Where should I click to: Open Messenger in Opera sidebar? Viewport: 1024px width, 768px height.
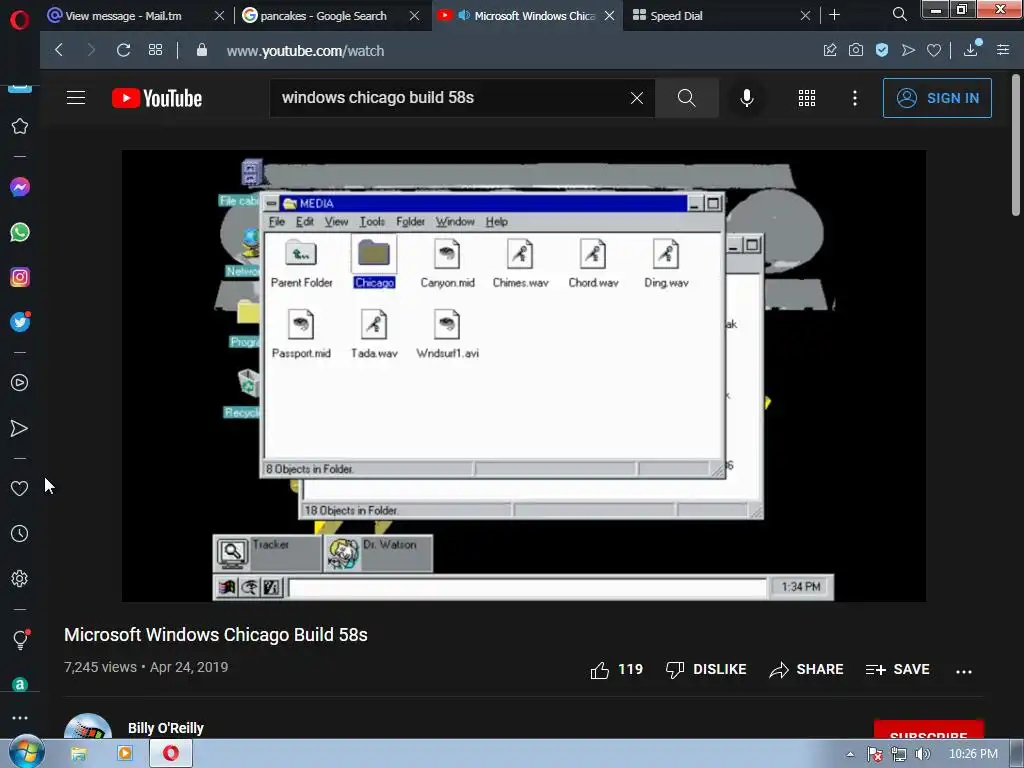coord(20,187)
